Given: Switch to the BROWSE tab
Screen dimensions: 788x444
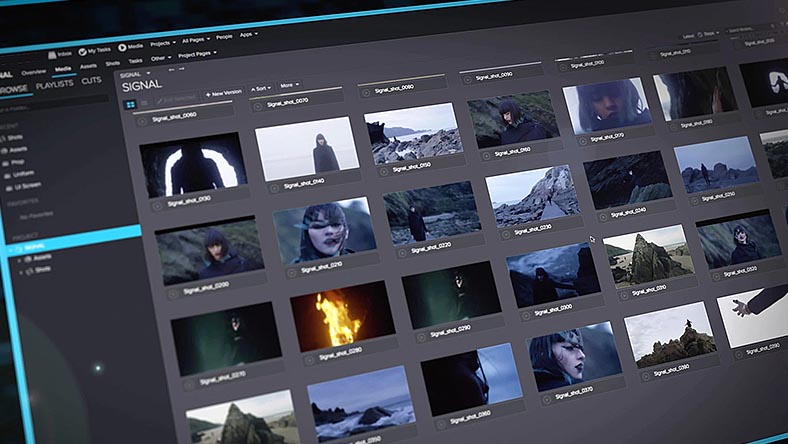Looking at the screenshot, I should [14, 90].
